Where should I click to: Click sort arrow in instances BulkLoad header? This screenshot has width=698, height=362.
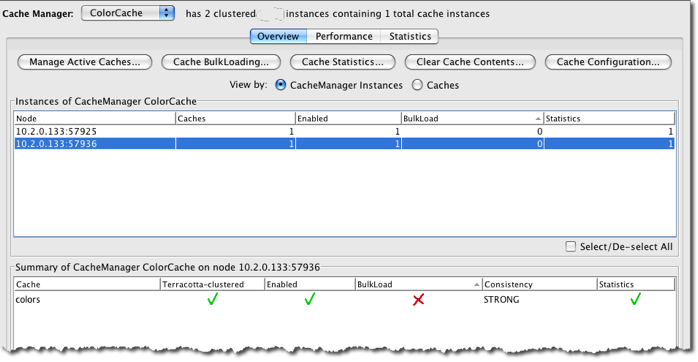click(538, 119)
